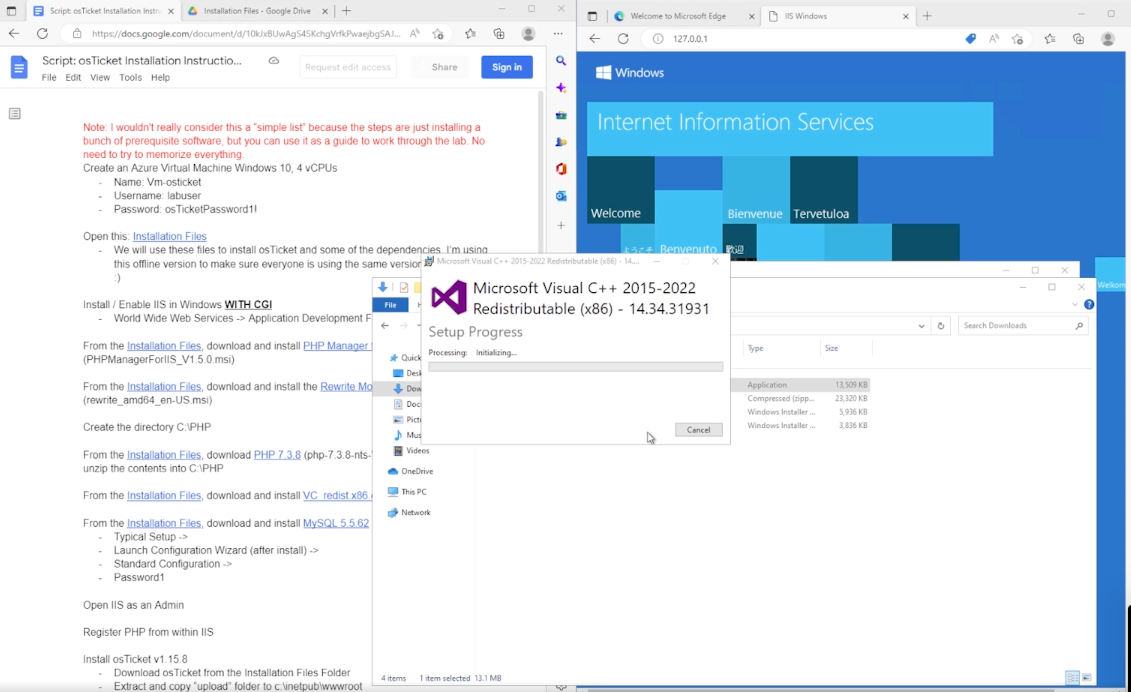Click the Welcome tile on the IIS page

click(620, 190)
